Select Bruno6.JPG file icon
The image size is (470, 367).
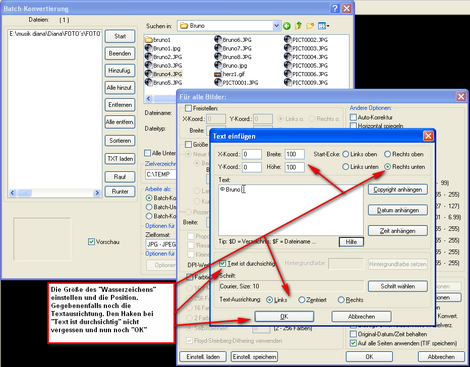[218, 39]
